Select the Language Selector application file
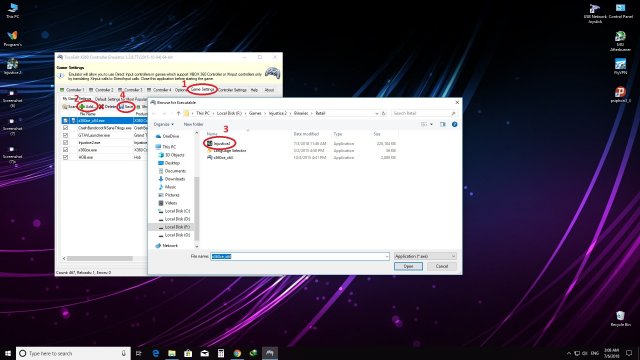Image resolution: width=640 pixels, height=360 pixels. pyautogui.click(x=227, y=151)
